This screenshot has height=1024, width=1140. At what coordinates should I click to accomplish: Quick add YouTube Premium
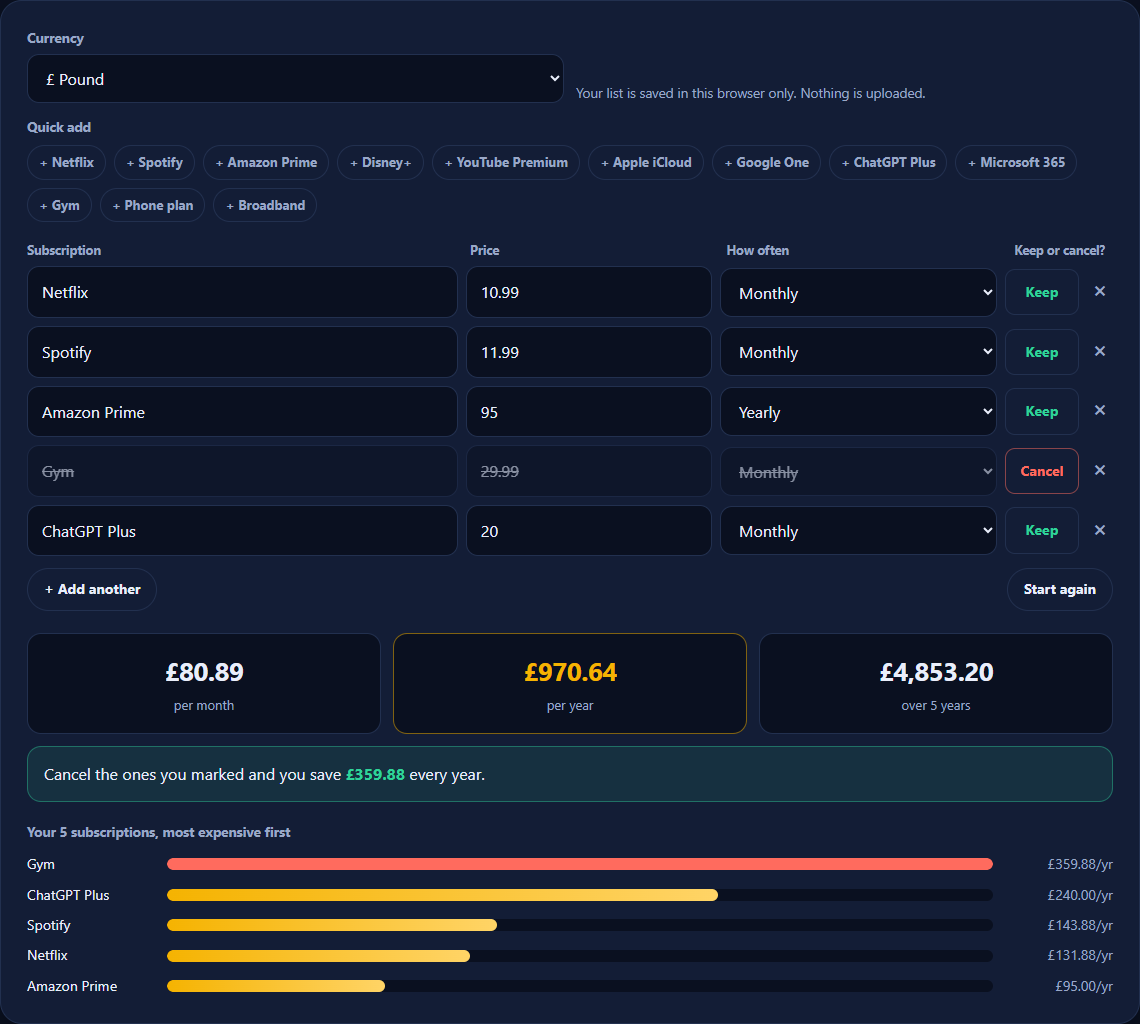click(506, 162)
